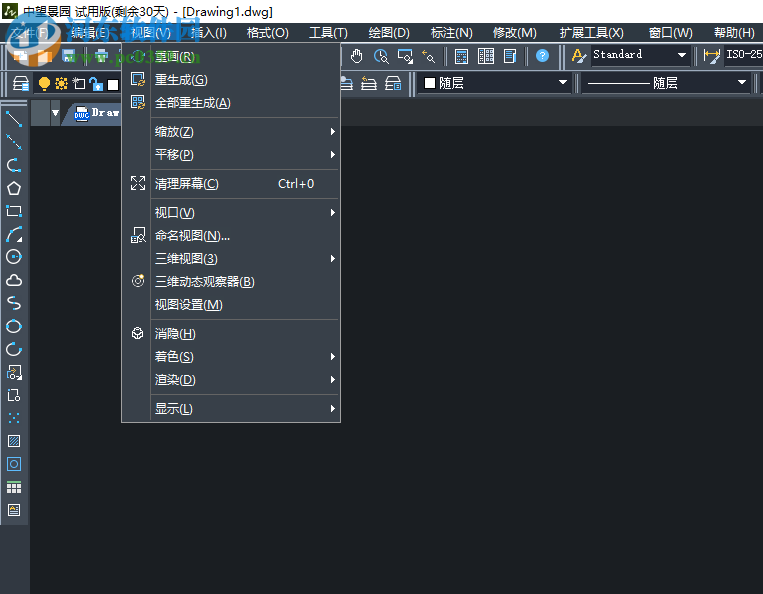The width and height of the screenshot is (763, 594).
Task: Open the 标注(N) menu
Action: coord(451,33)
